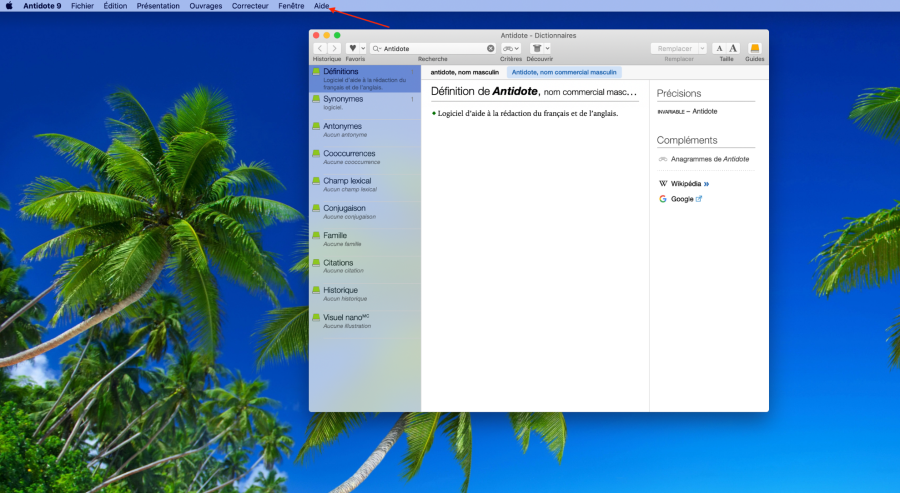Screen dimensions: 900x493
Task: Go back in dictionary history
Action: [320, 48]
